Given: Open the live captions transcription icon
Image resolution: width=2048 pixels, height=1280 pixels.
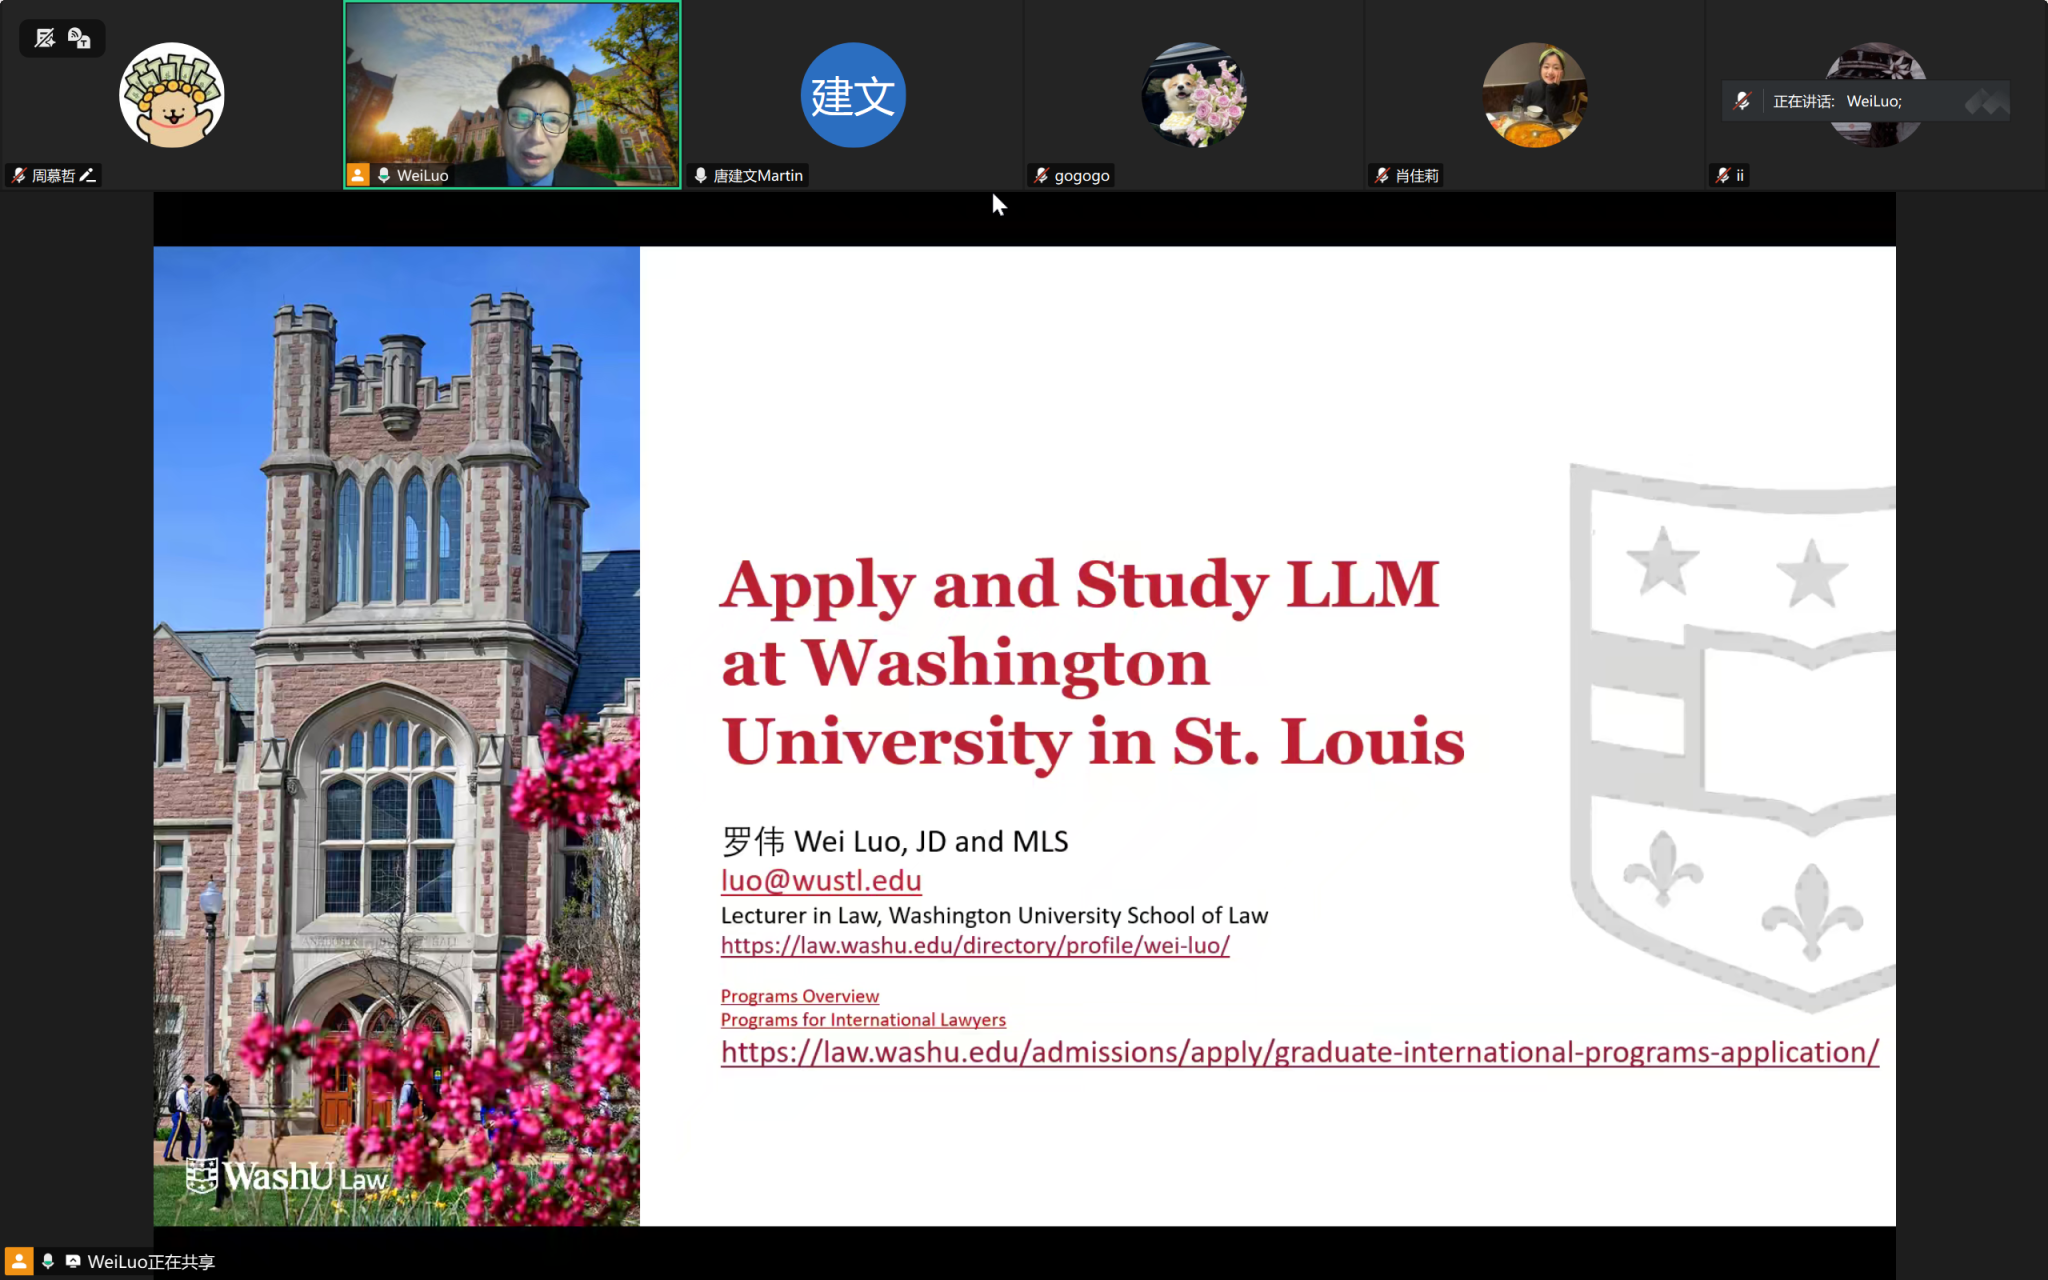Looking at the screenshot, I should coord(79,38).
